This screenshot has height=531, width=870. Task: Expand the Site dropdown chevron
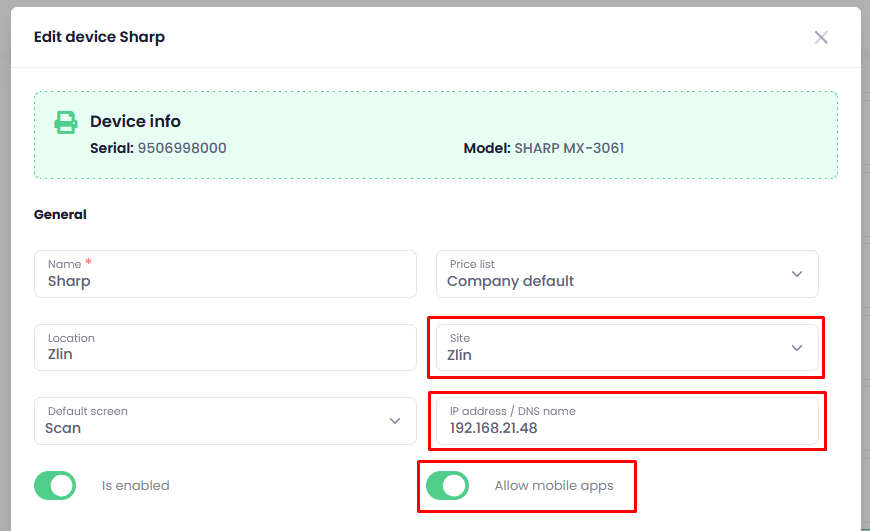(x=797, y=348)
